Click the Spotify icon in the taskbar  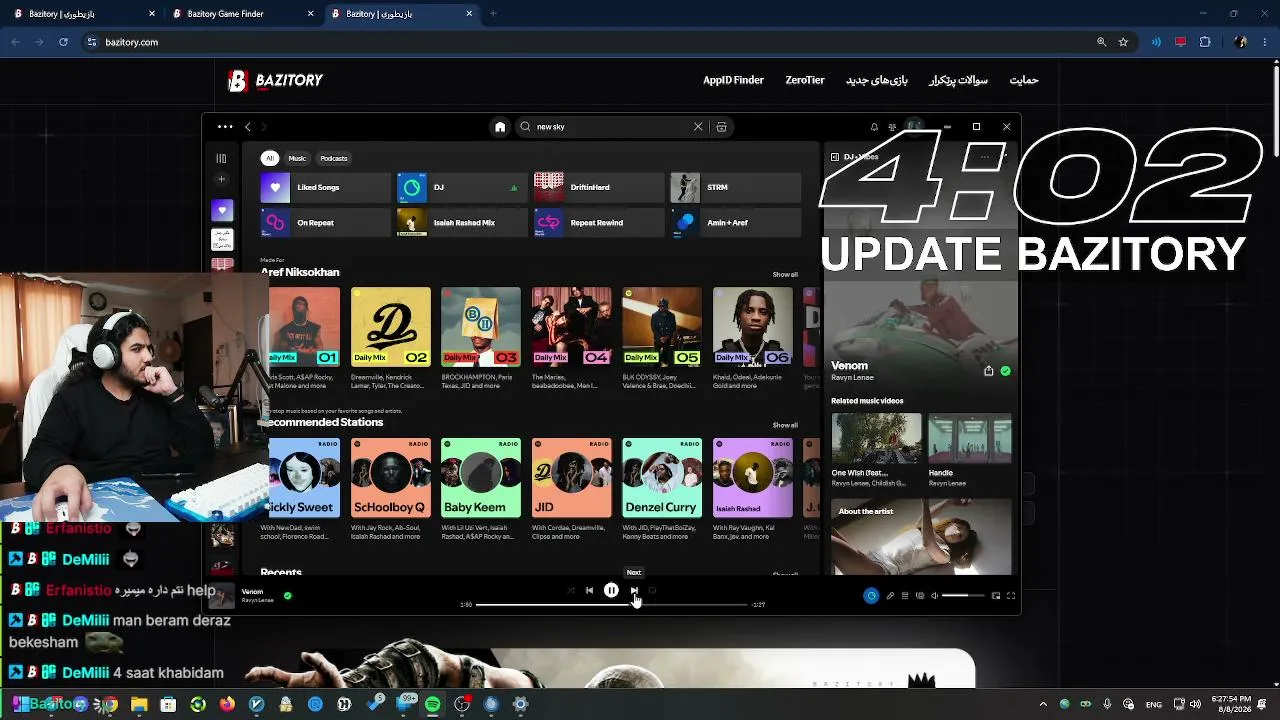433,704
